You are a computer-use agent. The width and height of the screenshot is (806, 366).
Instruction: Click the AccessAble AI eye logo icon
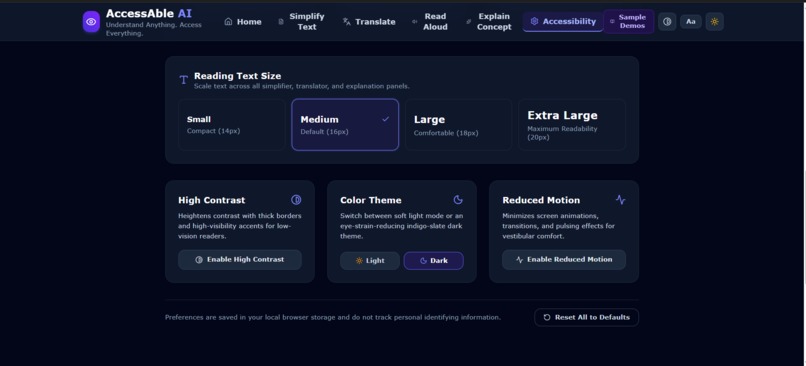[91, 22]
